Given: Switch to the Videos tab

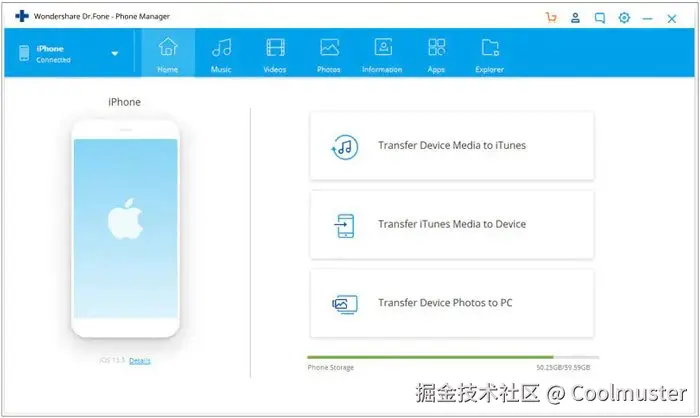Looking at the screenshot, I should (x=275, y=53).
